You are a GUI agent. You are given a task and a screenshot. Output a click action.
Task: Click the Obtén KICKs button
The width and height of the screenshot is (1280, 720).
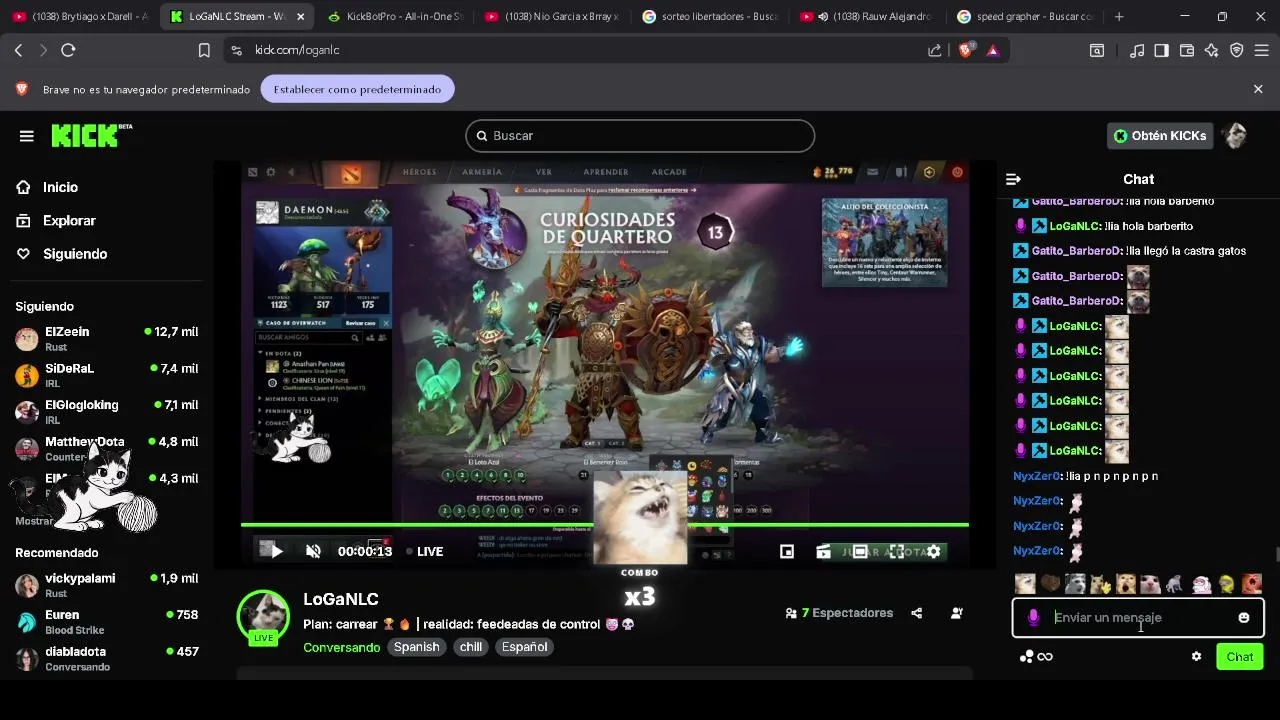[x=1159, y=136]
